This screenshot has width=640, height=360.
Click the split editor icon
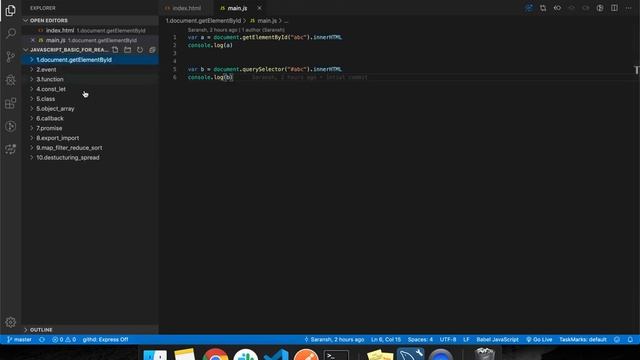pos(614,8)
